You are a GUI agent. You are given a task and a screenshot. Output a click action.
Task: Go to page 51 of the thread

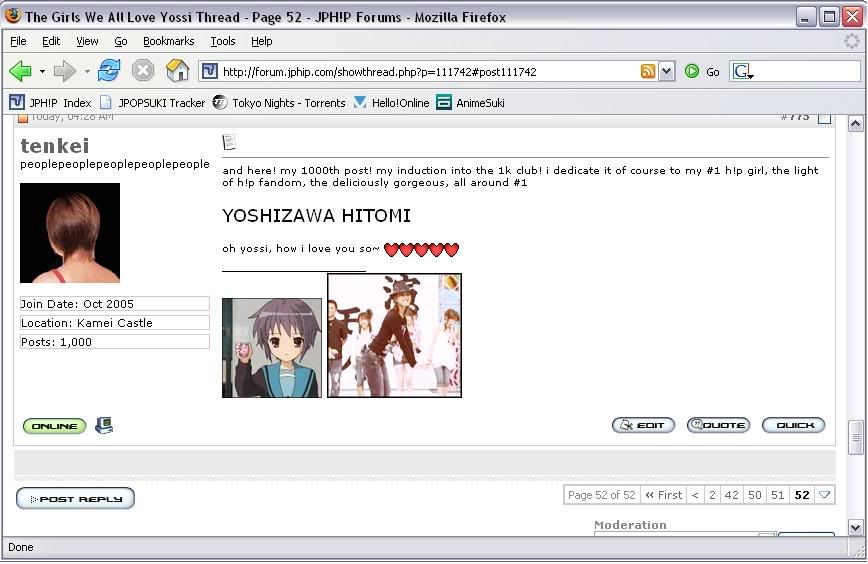click(778, 495)
